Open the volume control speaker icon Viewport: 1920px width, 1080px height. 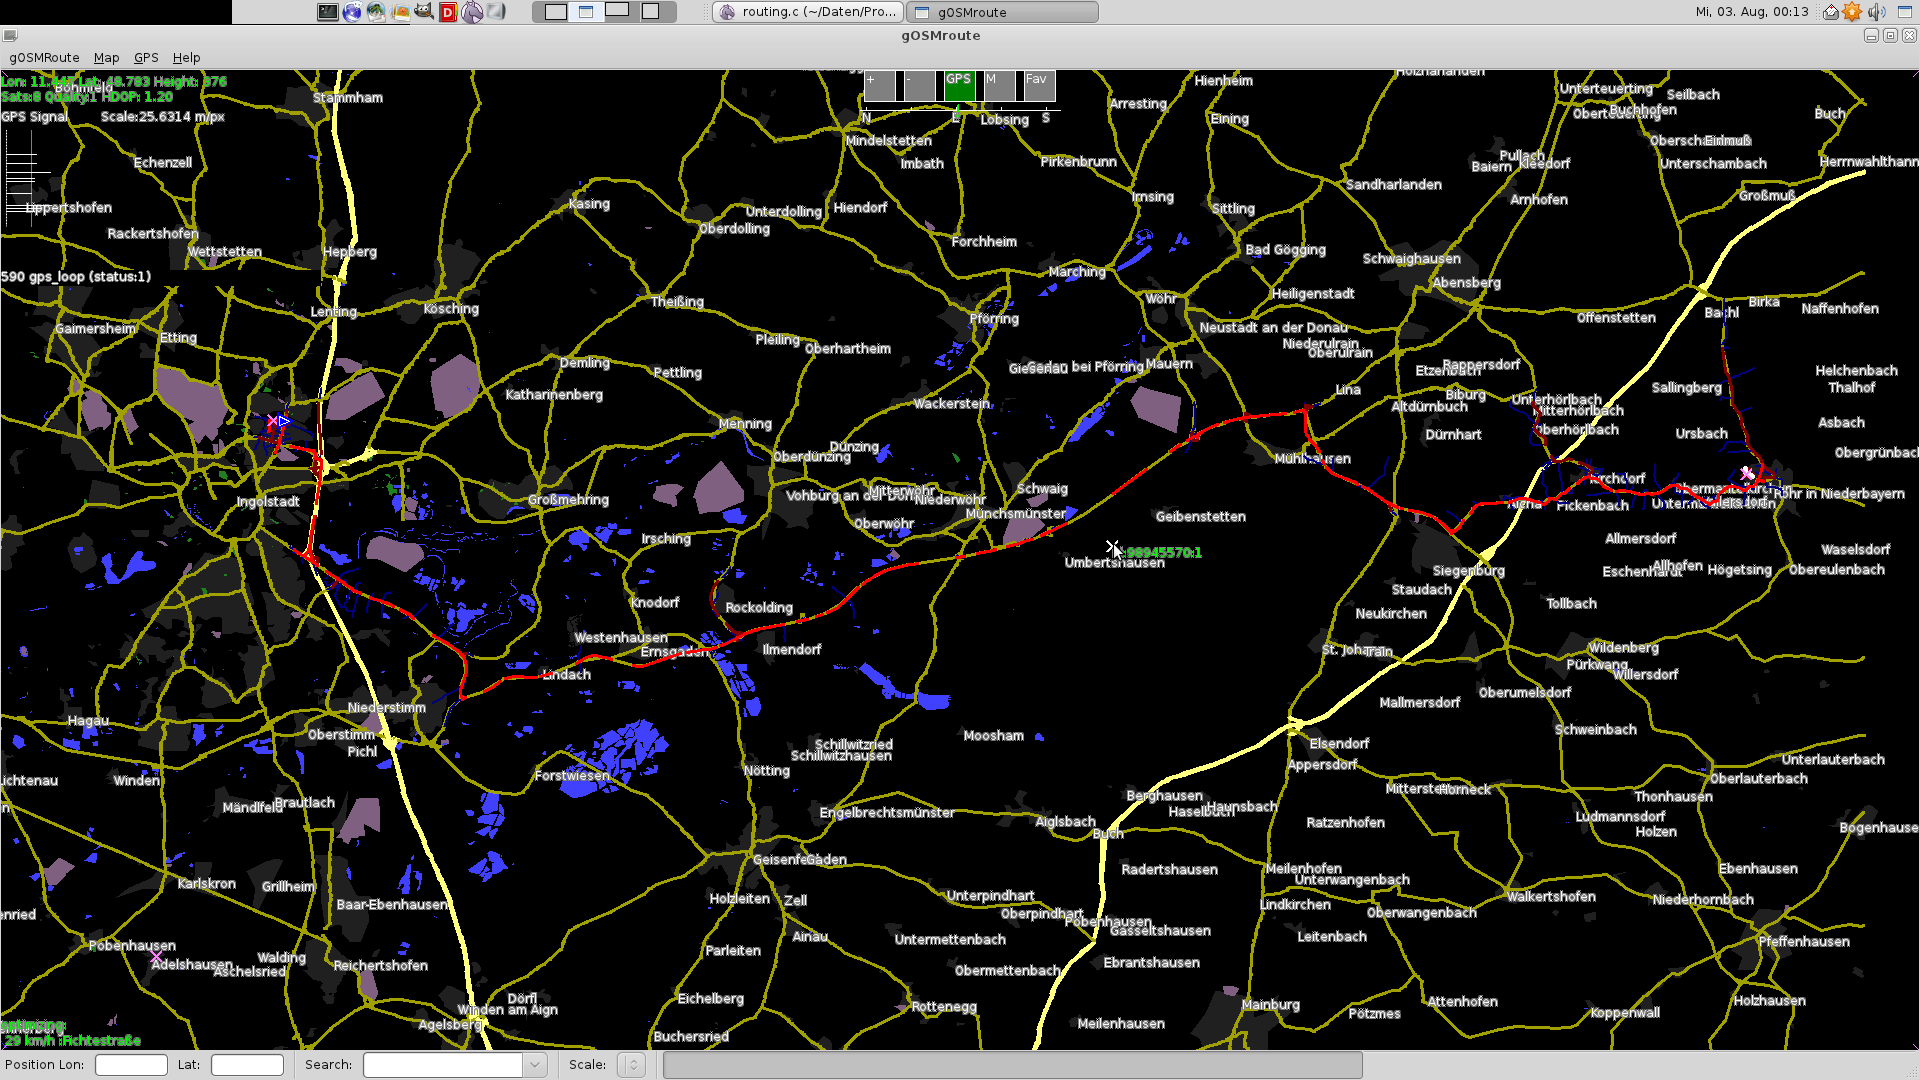point(1877,12)
